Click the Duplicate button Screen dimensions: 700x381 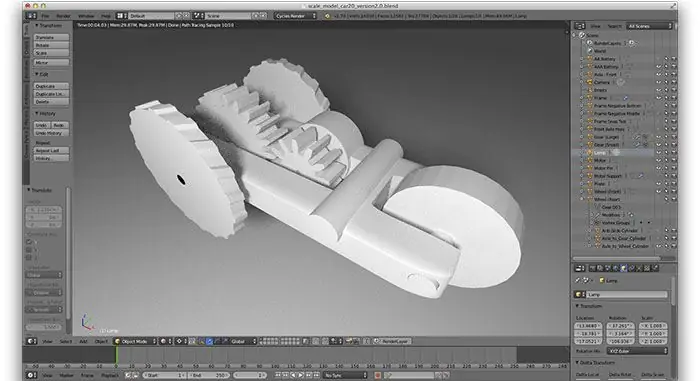click(x=51, y=86)
